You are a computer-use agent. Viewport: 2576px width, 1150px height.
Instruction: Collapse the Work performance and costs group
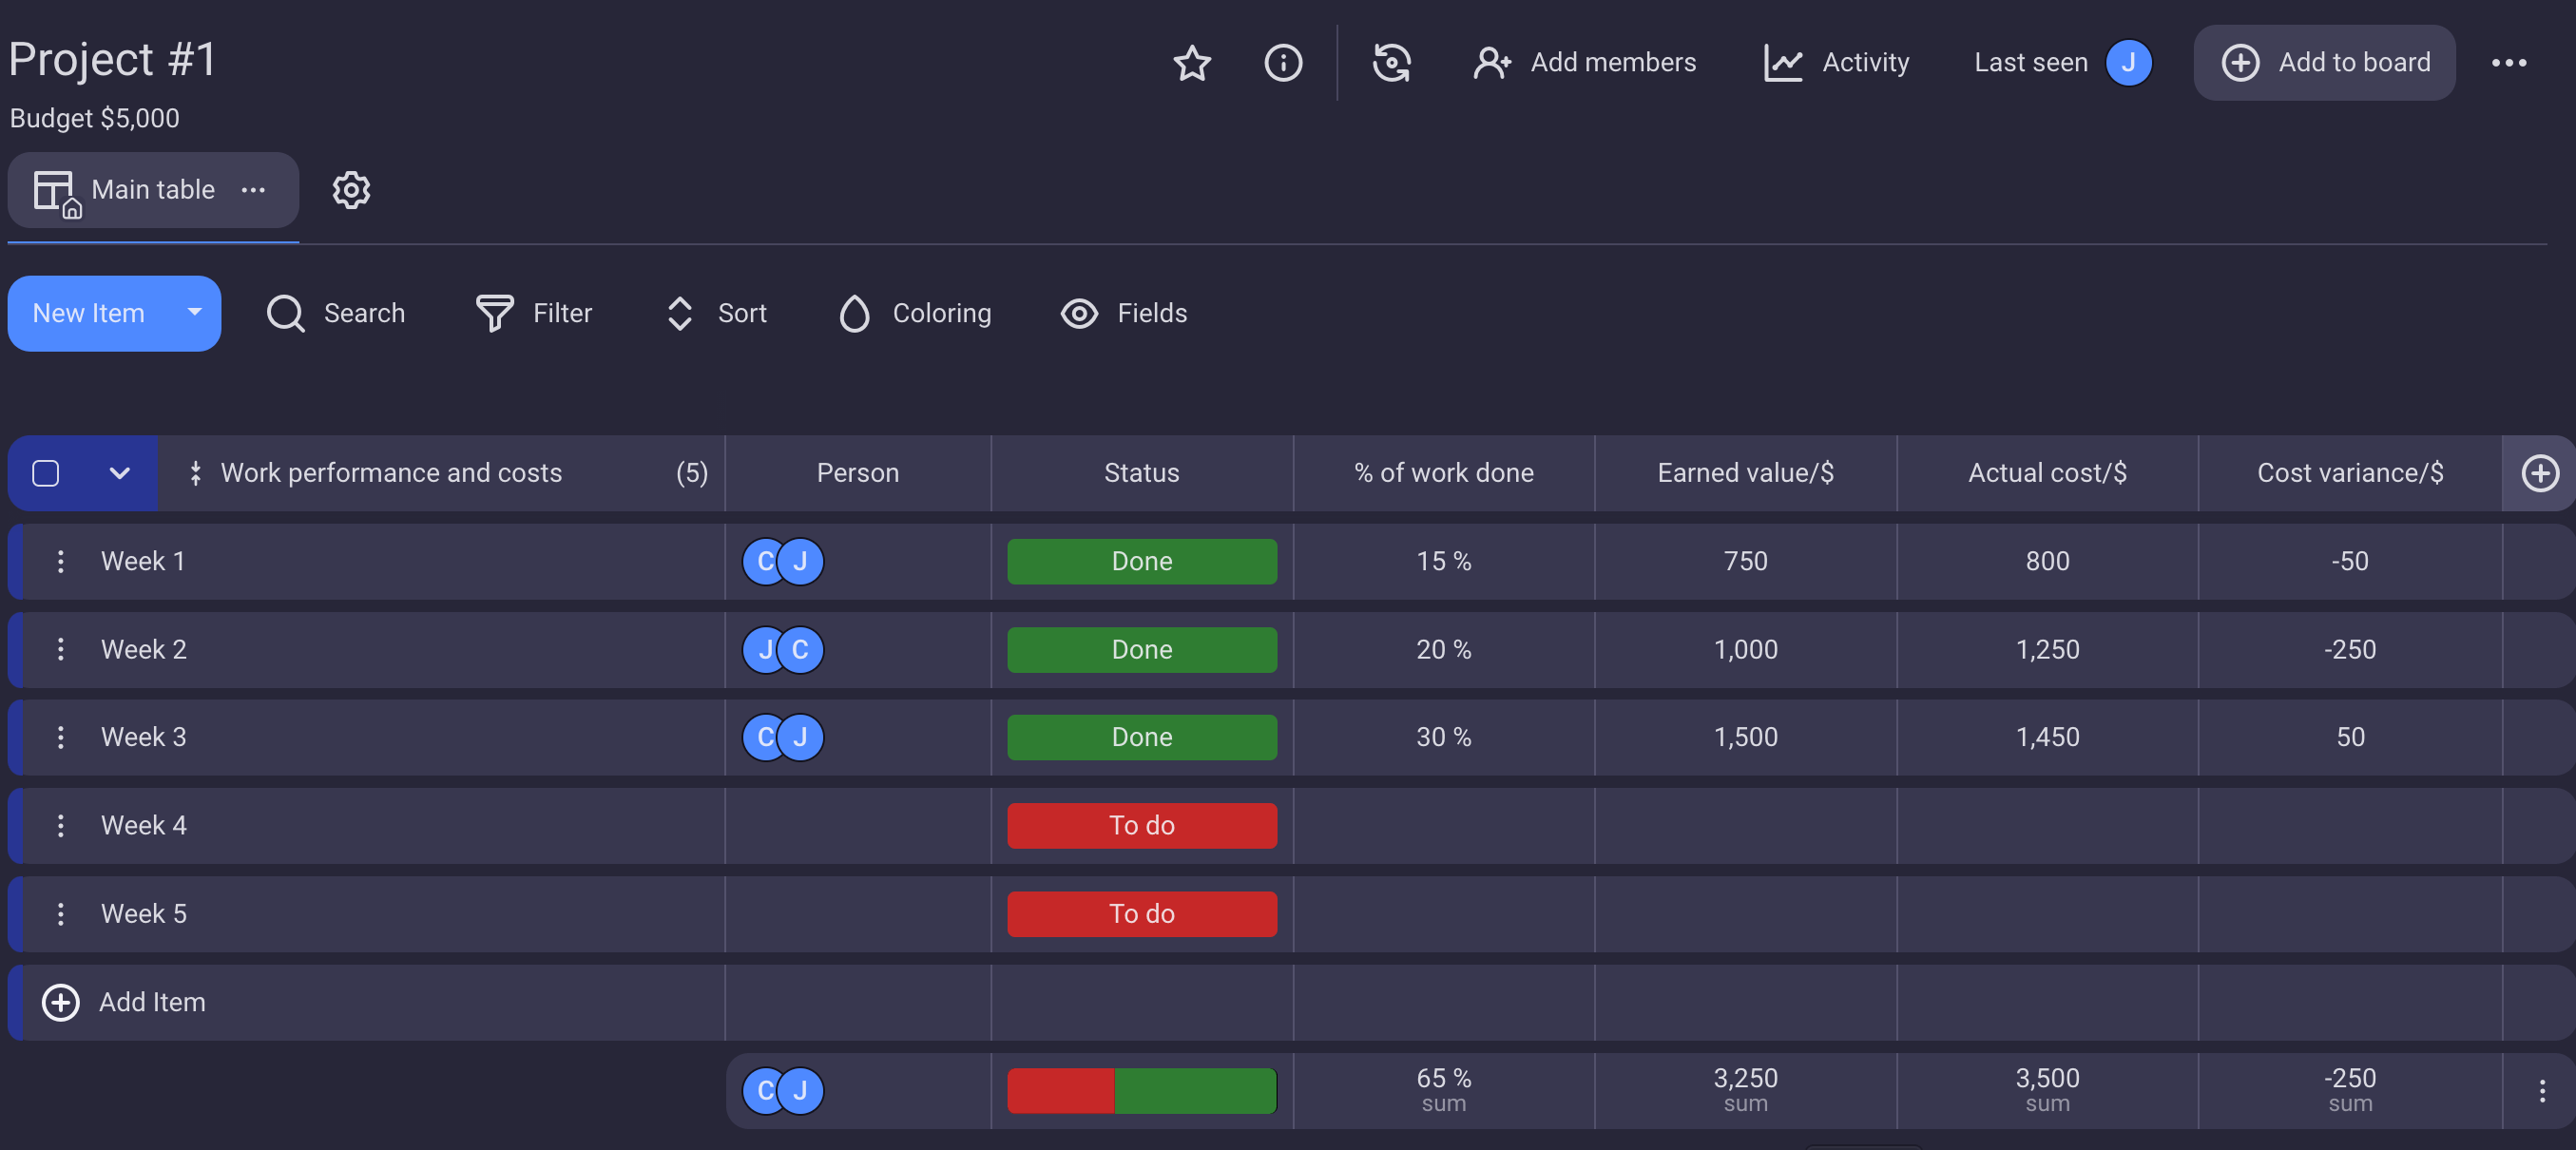click(x=119, y=473)
